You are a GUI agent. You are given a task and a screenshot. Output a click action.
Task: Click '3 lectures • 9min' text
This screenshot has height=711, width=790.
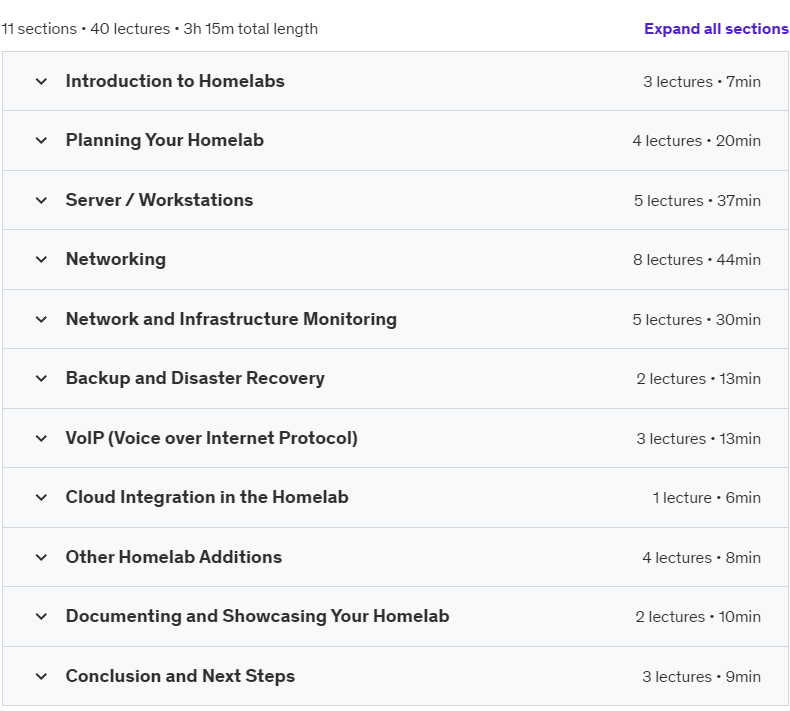[701, 676]
